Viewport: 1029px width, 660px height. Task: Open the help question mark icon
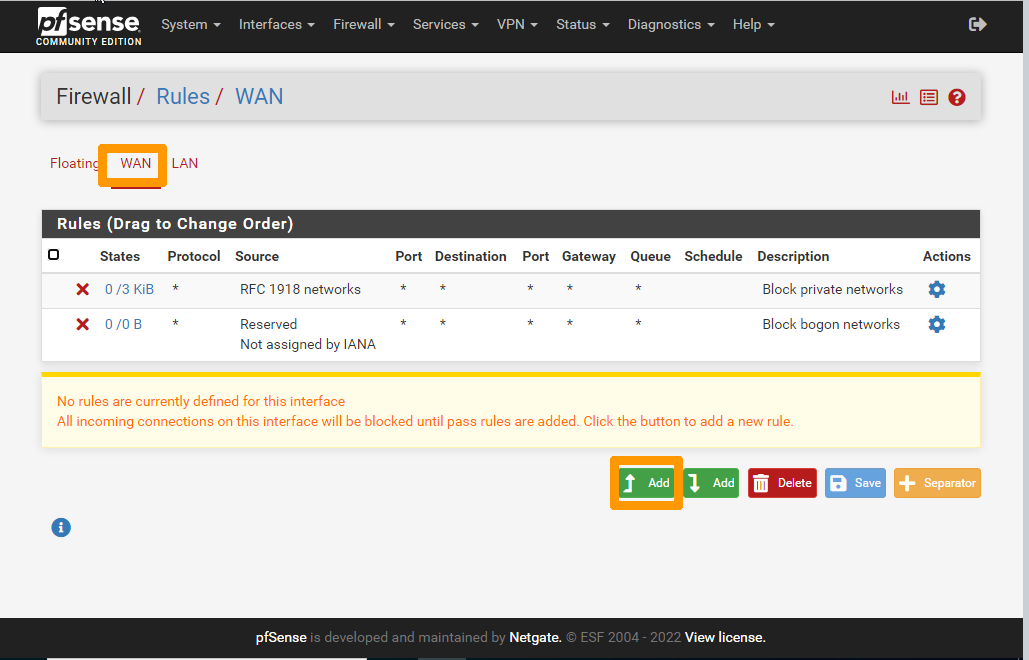956,97
